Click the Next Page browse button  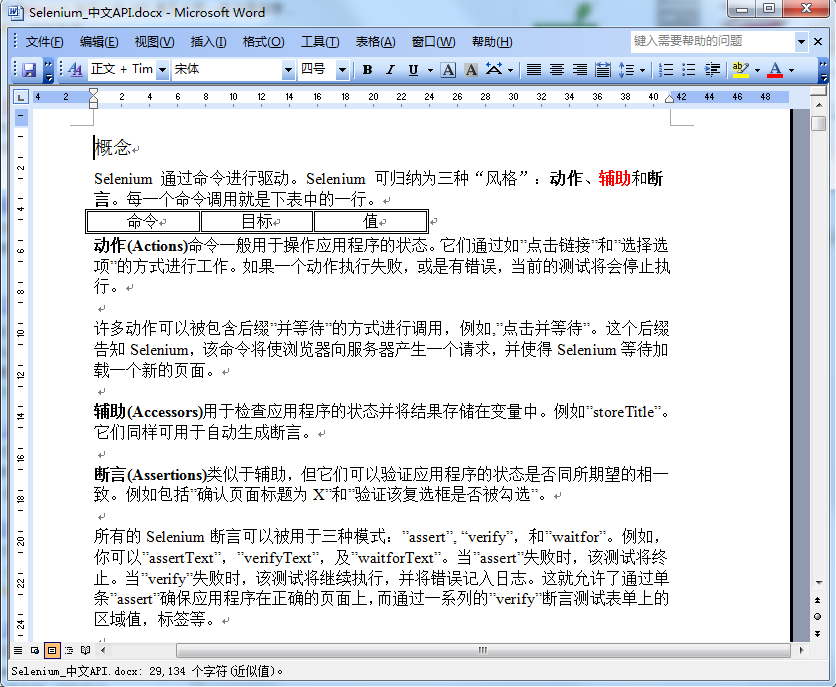[x=818, y=634]
